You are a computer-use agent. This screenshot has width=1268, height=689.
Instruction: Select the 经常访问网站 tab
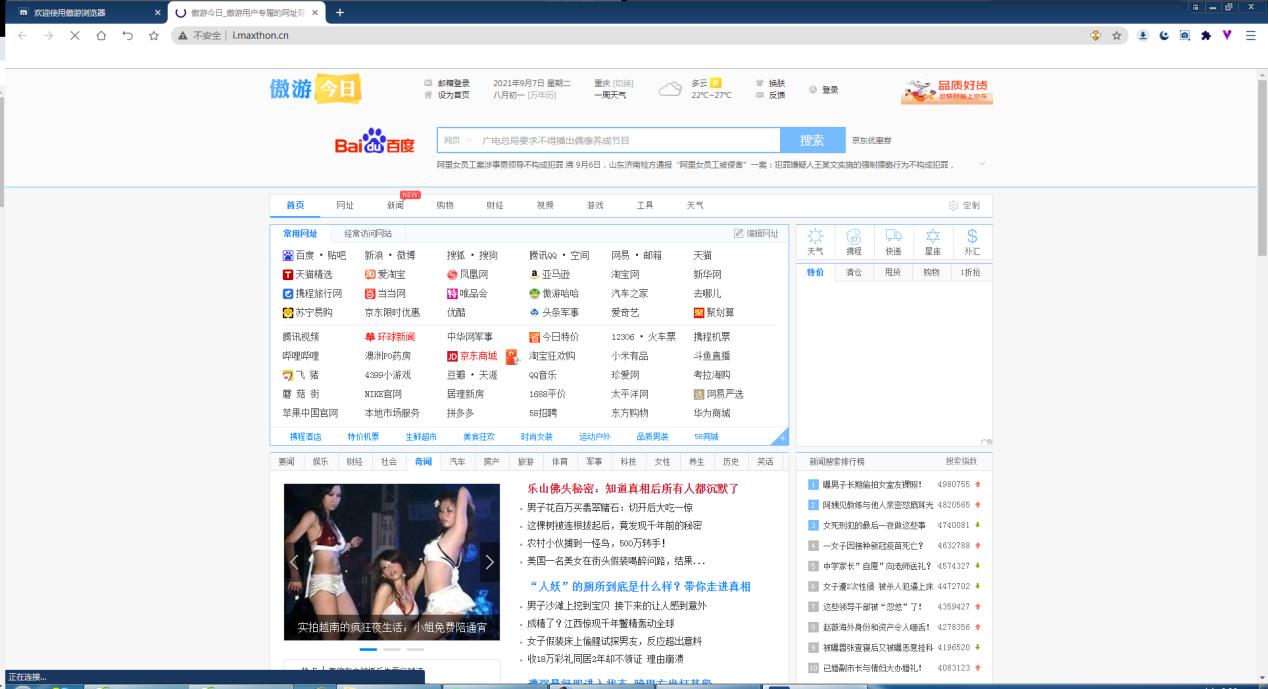point(368,233)
